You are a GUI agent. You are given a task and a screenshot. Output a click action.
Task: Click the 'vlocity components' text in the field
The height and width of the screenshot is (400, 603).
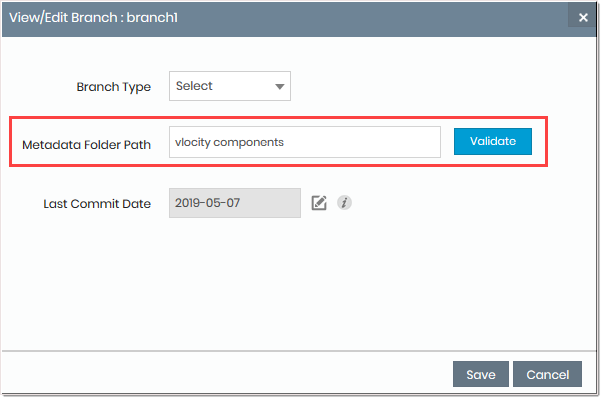(x=229, y=142)
